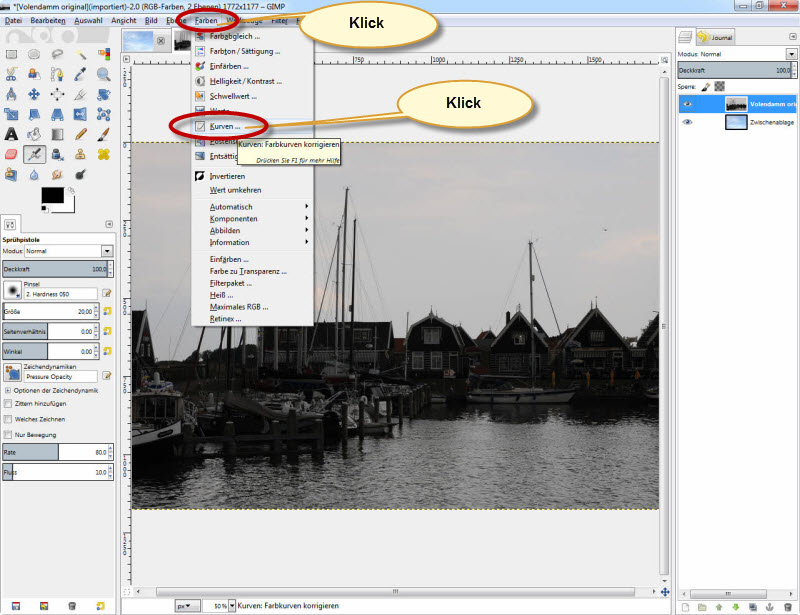Select the Dodge/Burn tool

tap(80, 175)
